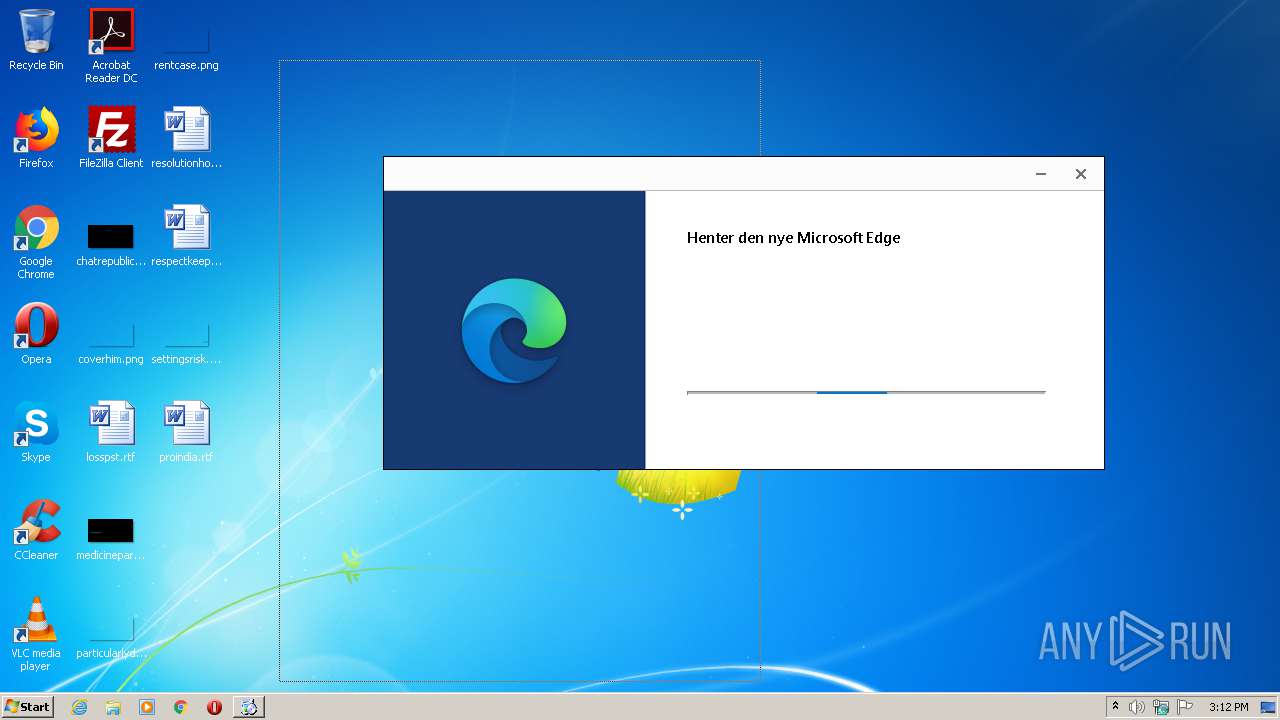Open the clock showing 3:12 PM

1228,707
